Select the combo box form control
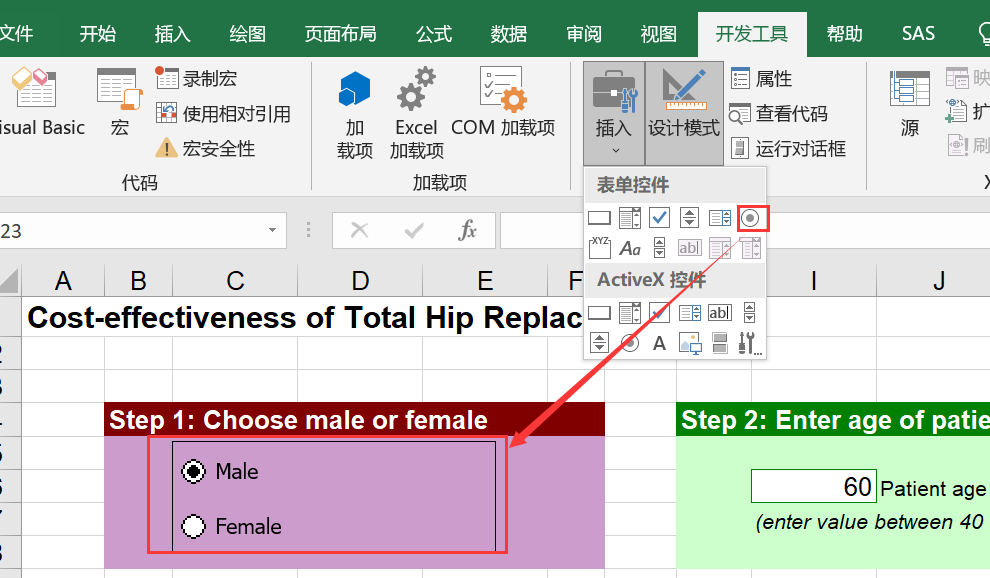Viewport: 990px width, 578px height. (629, 217)
